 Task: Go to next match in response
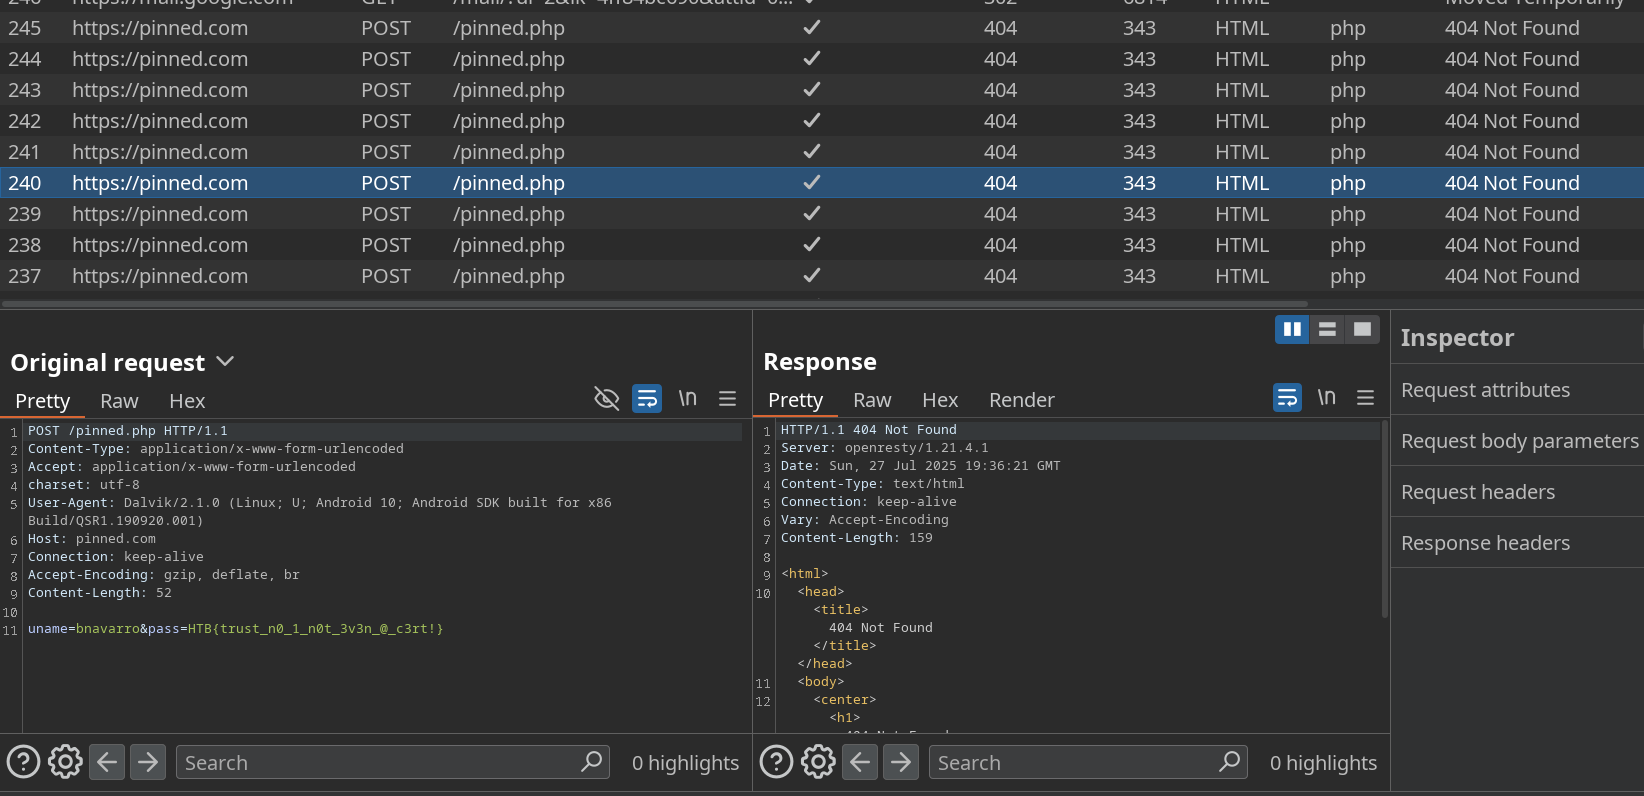(901, 762)
